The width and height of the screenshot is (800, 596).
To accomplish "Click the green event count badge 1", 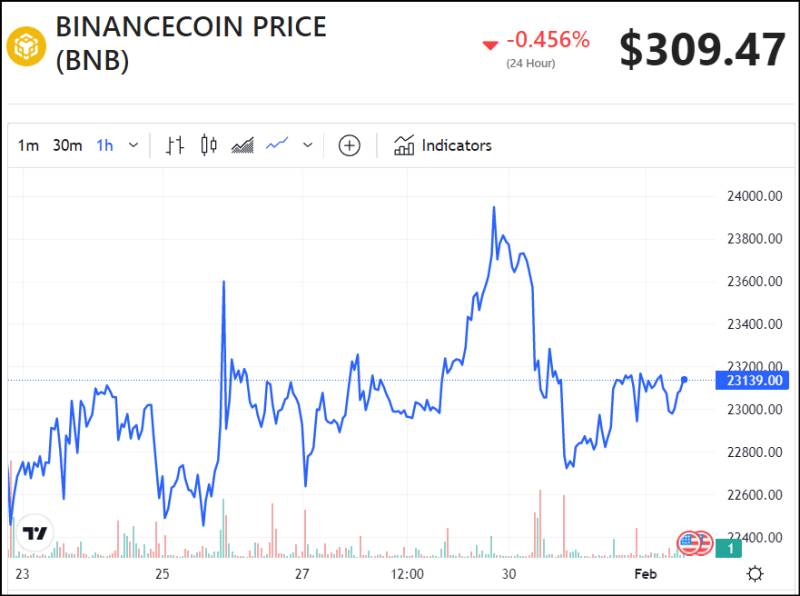I will (x=728, y=548).
